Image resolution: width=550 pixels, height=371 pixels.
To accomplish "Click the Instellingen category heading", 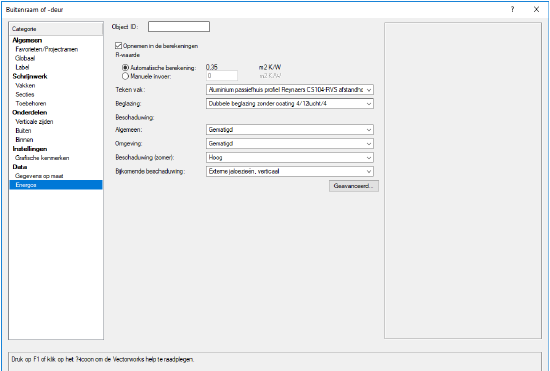I will pos(30,149).
